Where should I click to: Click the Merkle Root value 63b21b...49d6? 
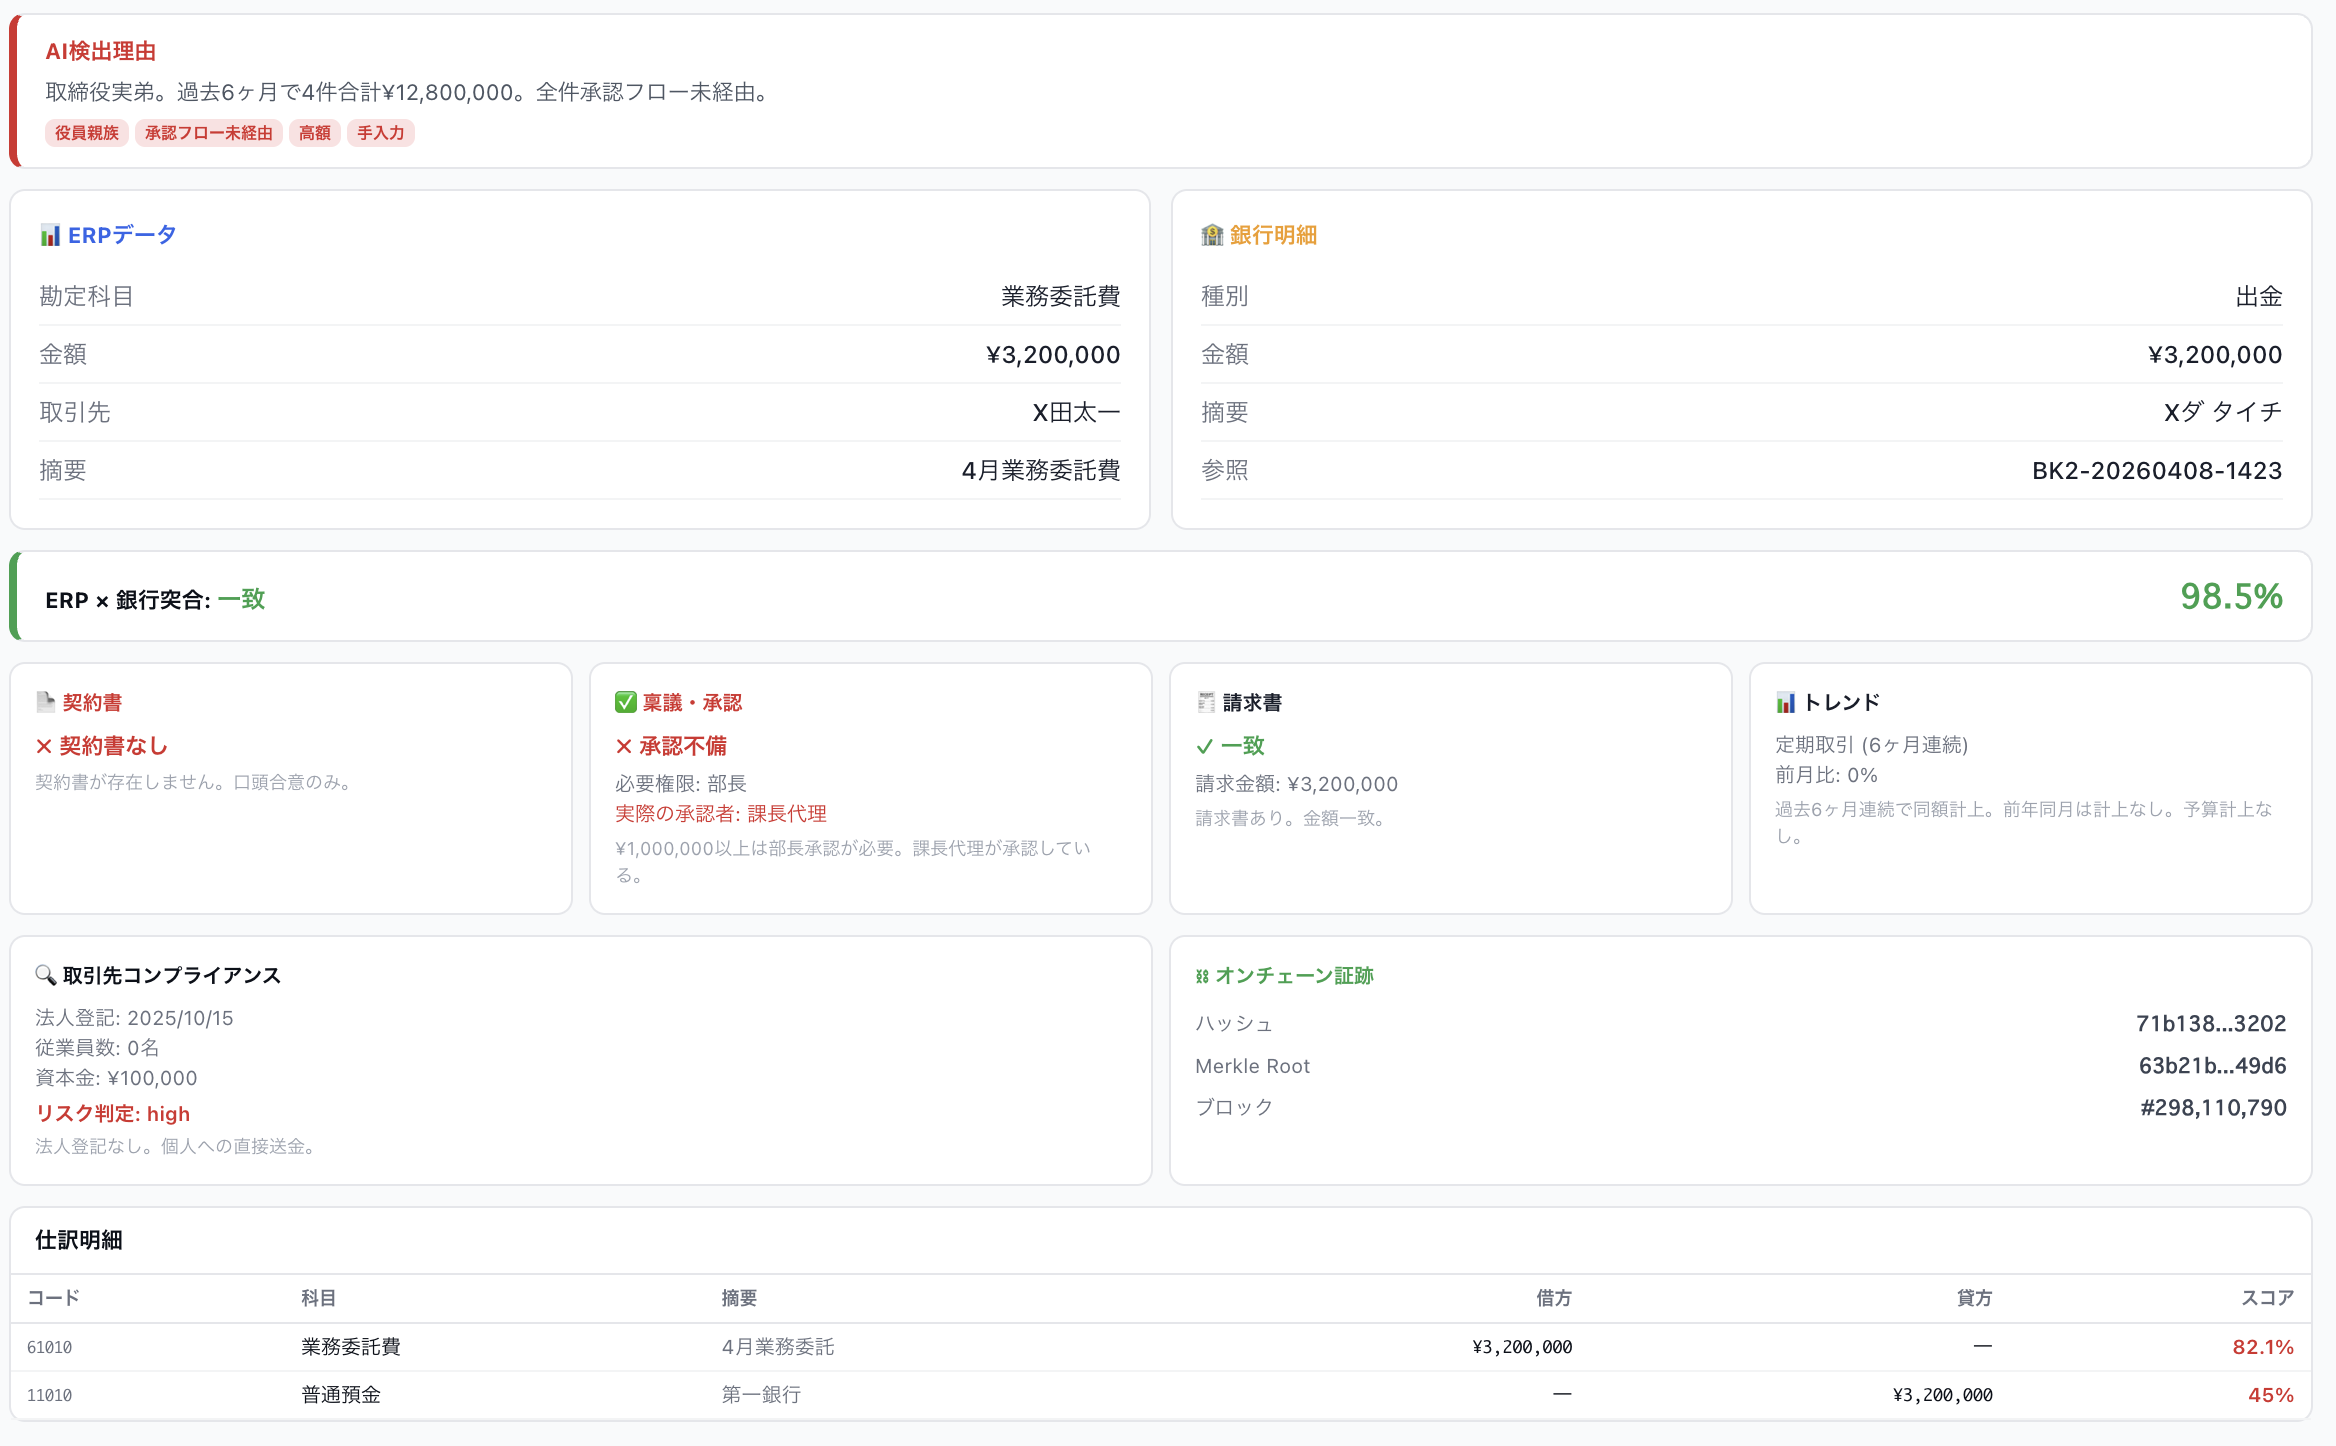coord(2212,1066)
